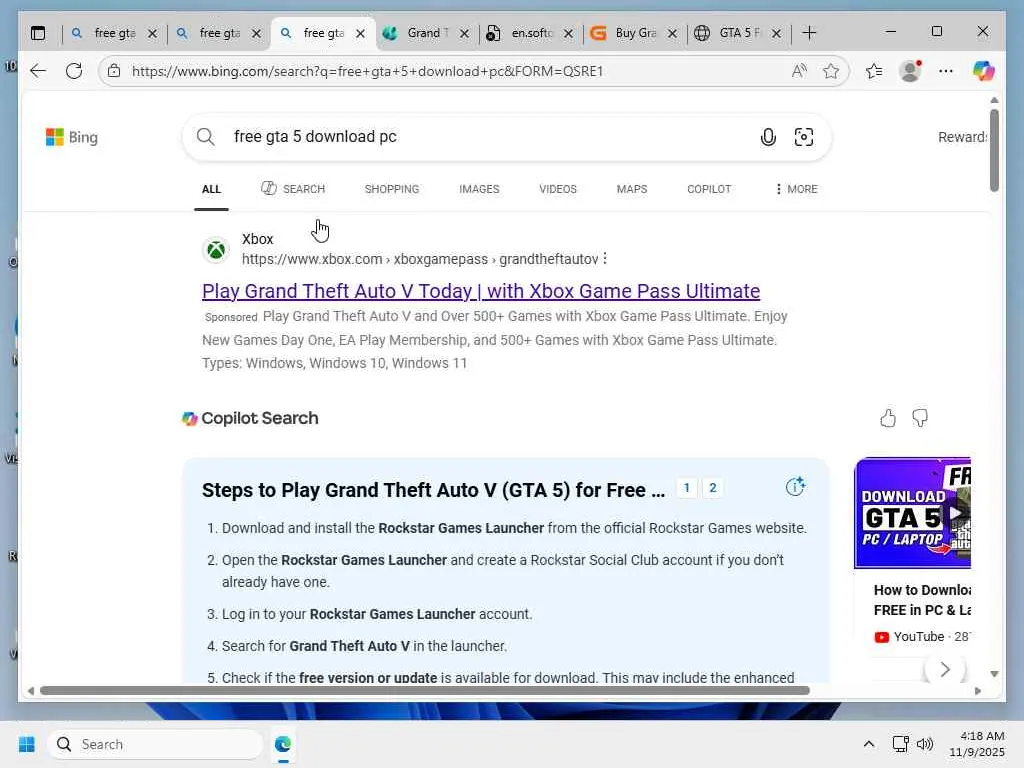Click the Windows taskbar Search box
This screenshot has height=768, width=1024.
pyautogui.click(x=155, y=744)
